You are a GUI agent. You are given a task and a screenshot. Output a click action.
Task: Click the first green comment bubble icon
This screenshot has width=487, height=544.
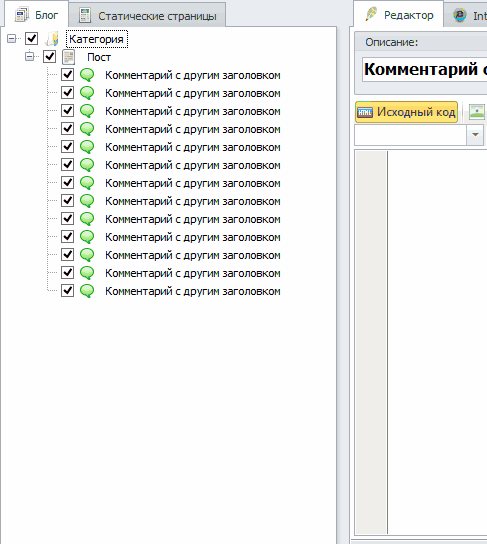tap(87, 75)
